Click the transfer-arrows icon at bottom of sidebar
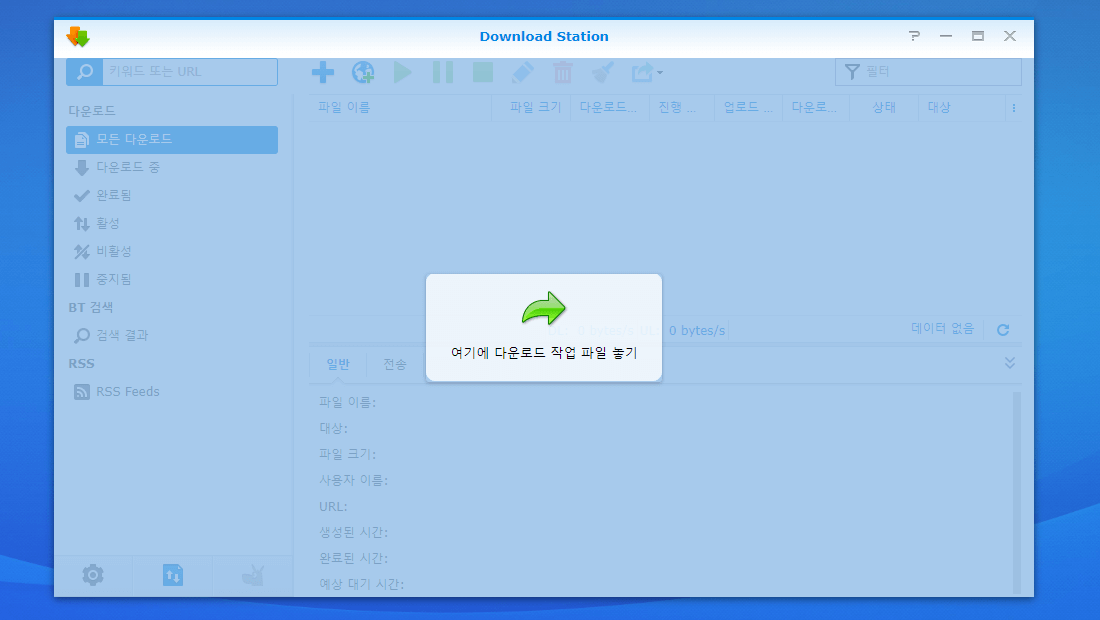Image resolution: width=1100 pixels, height=620 pixels. pos(173,575)
